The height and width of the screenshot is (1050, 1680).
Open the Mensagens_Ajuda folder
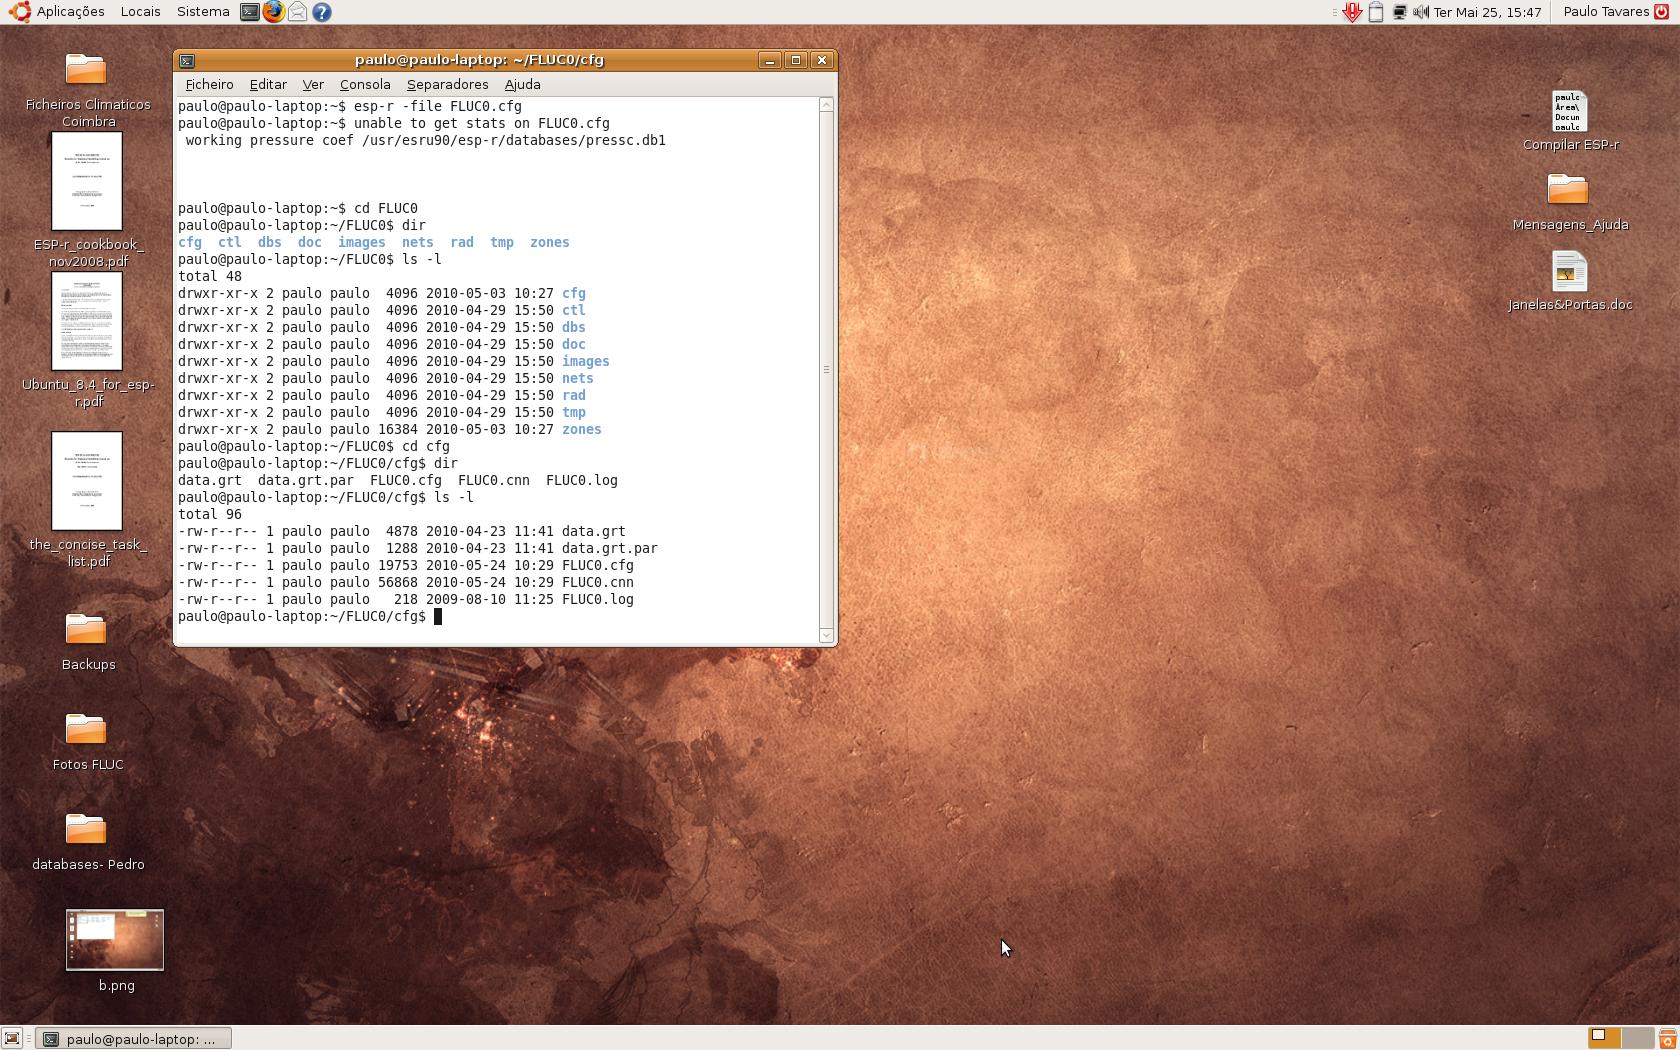1567,190
